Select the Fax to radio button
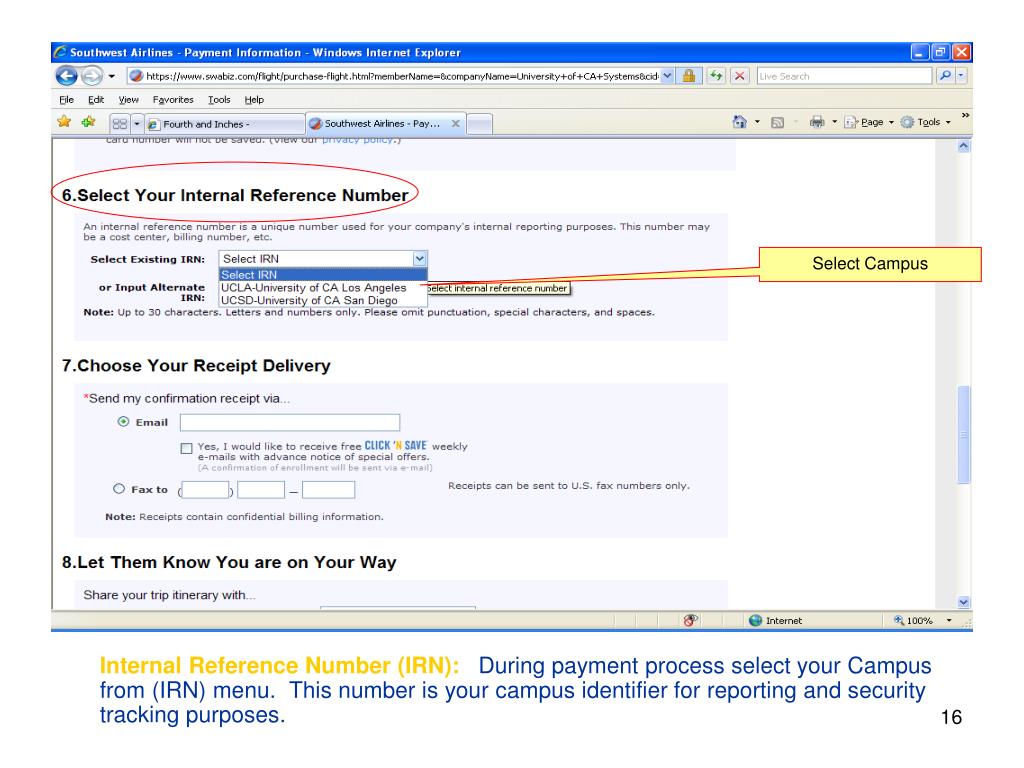This screenshot has width=1024, height=768. (x=119, y=490)
